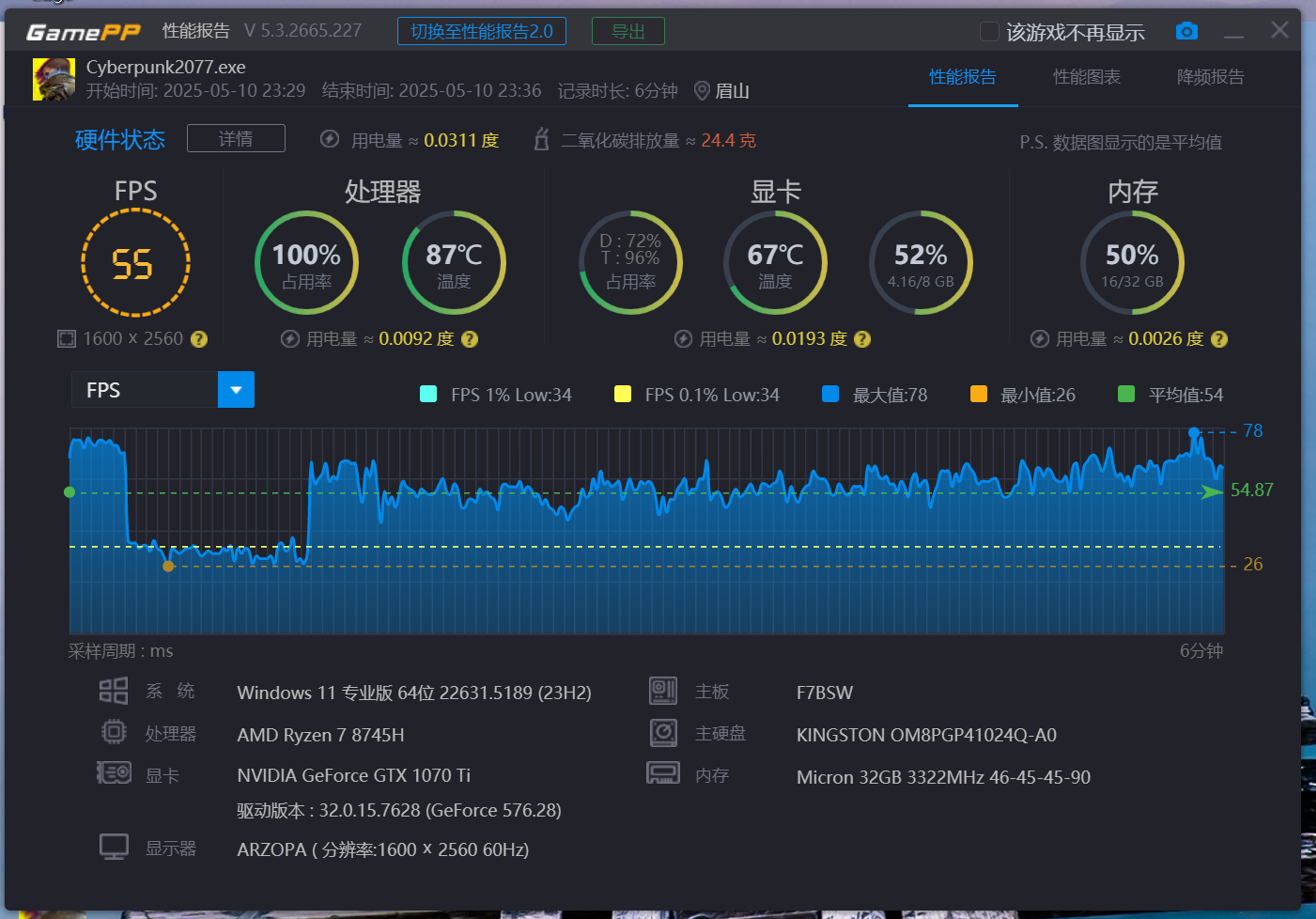The image size is (1316, 919).
Task: Click the Windows logo icon next to 系统
Action: pyautogui.click(x=113, y=691)
